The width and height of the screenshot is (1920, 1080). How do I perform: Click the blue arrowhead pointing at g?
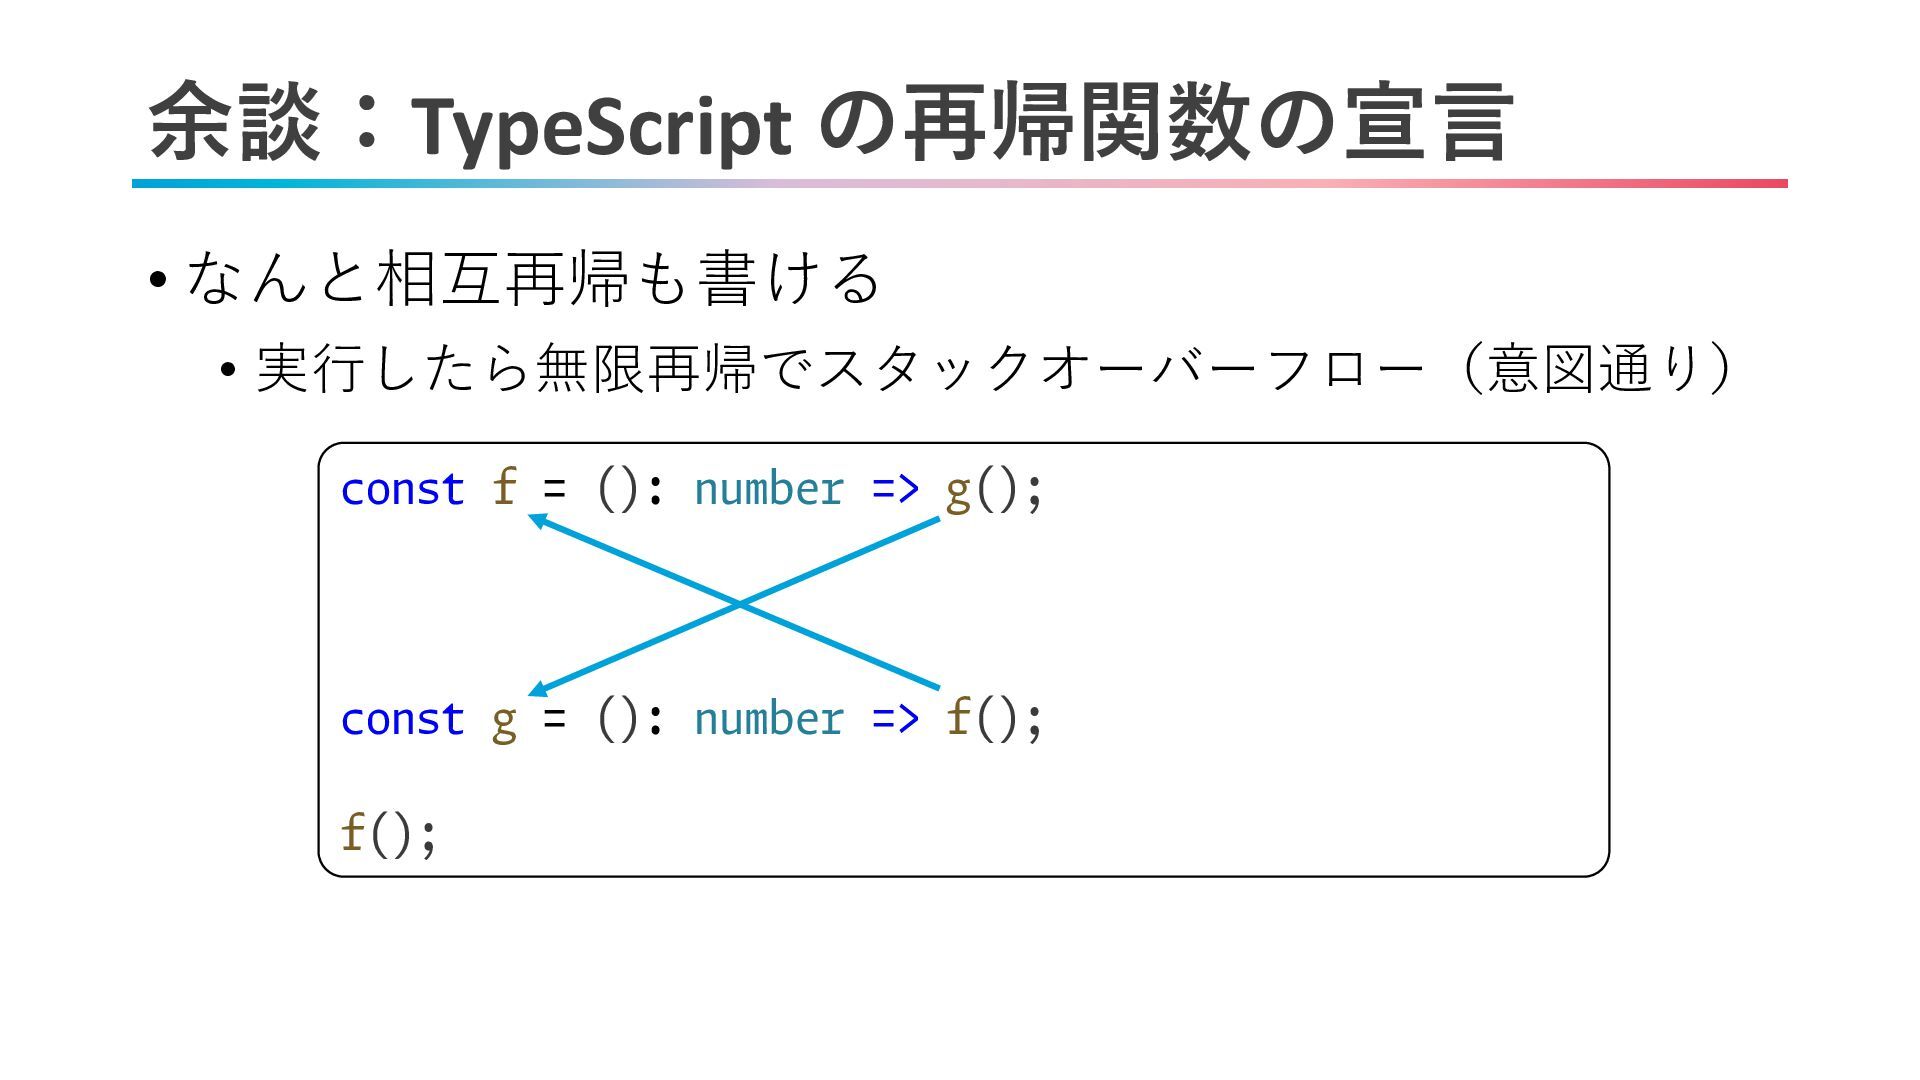(x=537, y=688)
